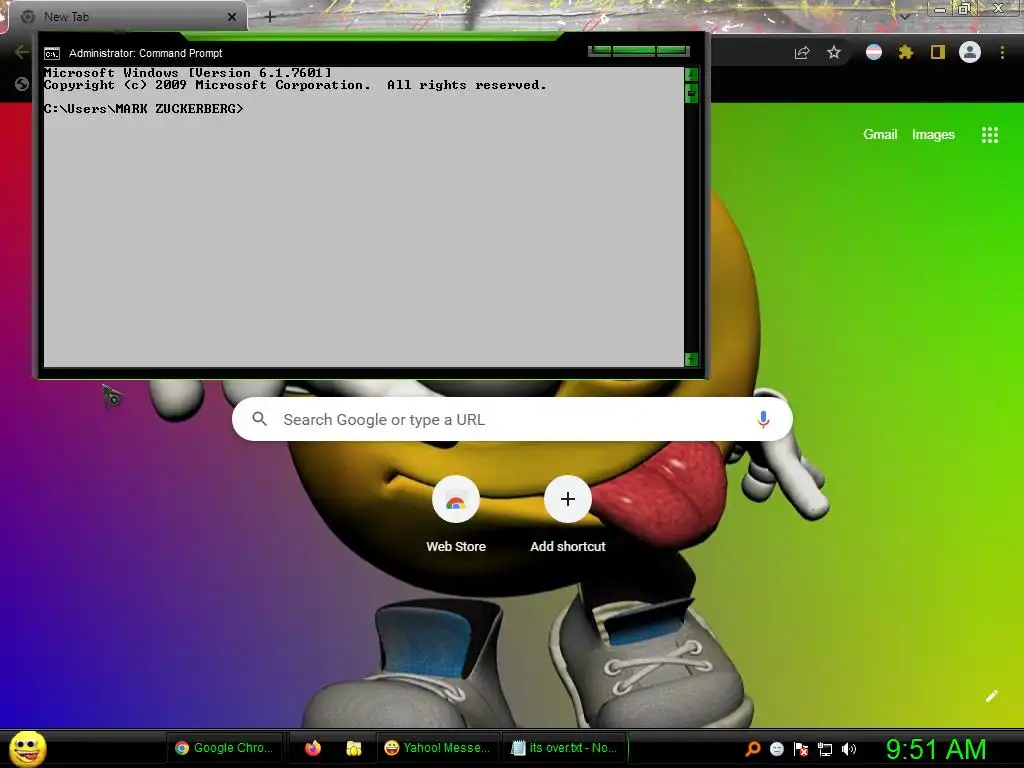Customize Chrome with the pencil icon

click(991, 696)
